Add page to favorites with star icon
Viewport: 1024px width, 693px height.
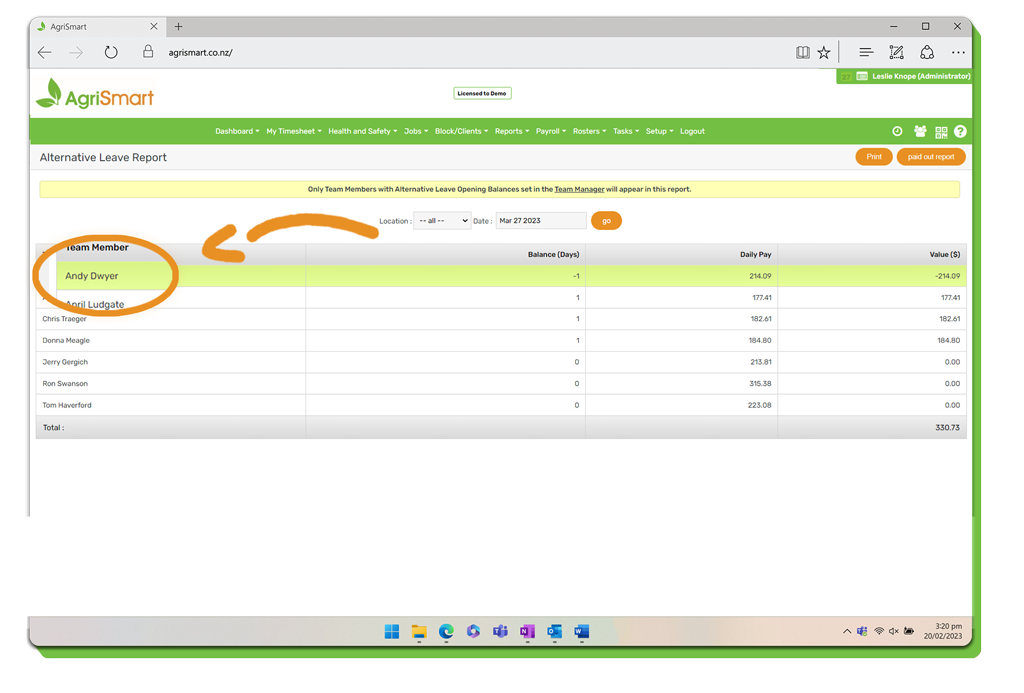[824, 53]
